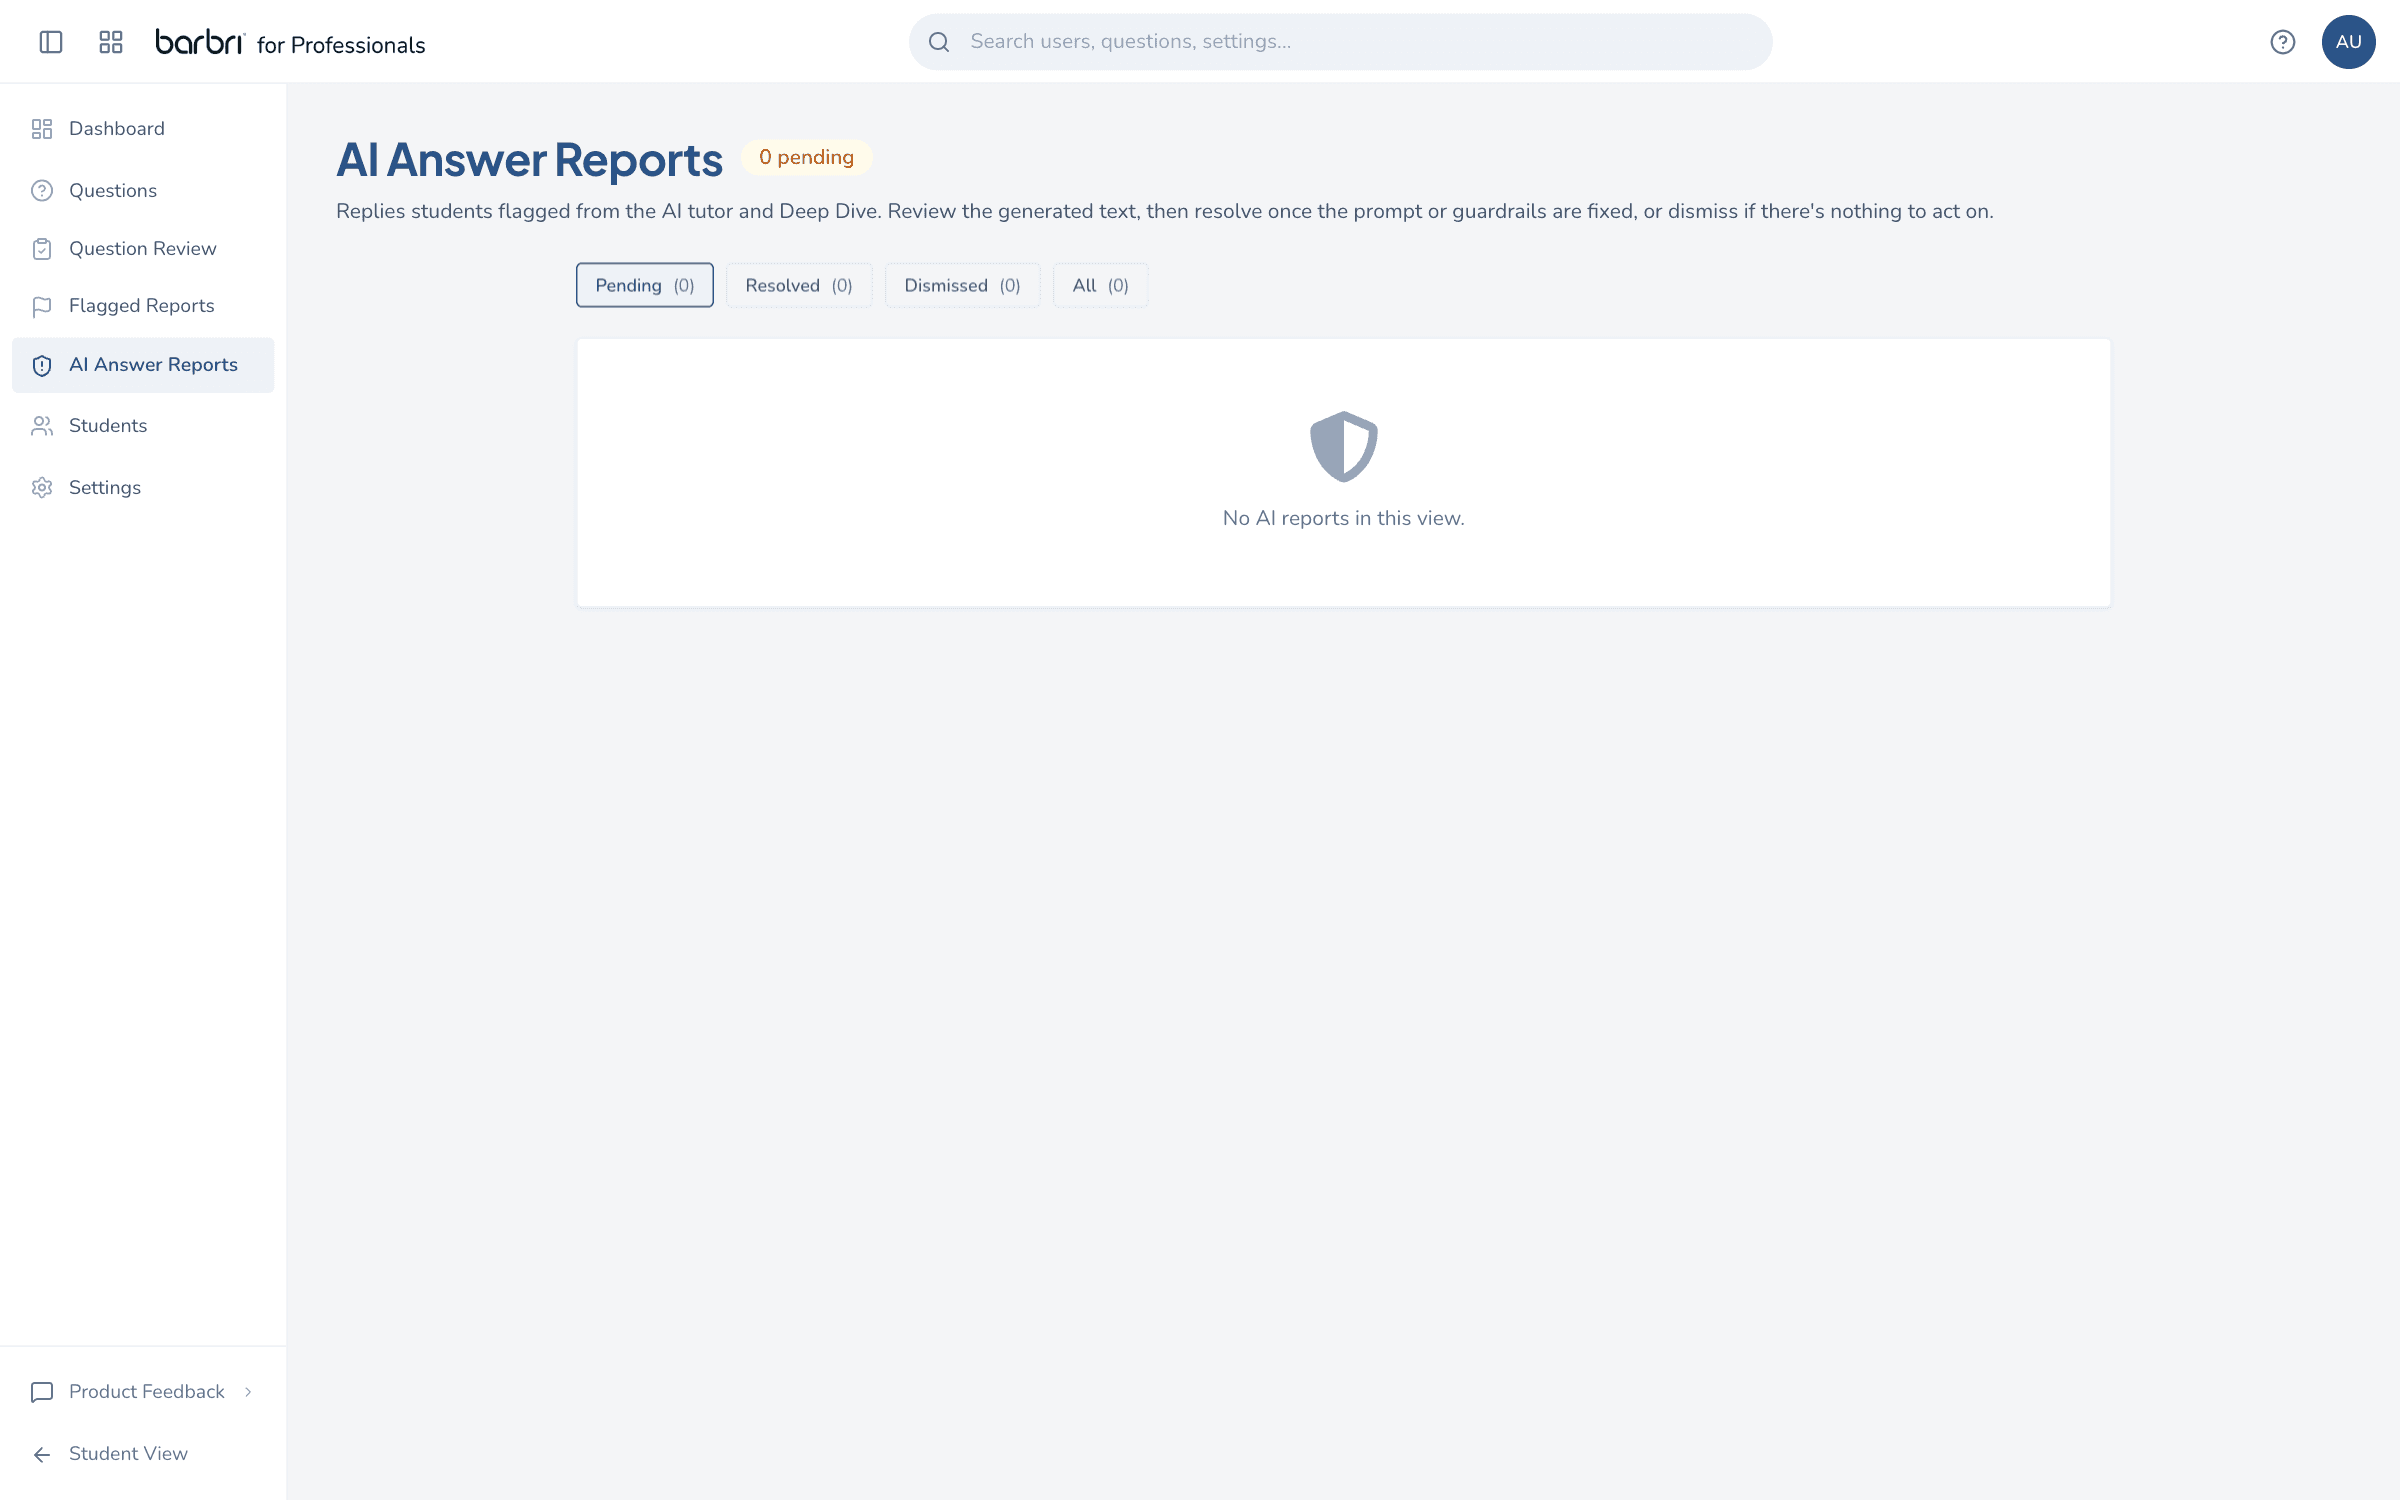The image size is (2400, 1500).
Task: Click the empty-state shield icon
Action: tap(1343, 446)
